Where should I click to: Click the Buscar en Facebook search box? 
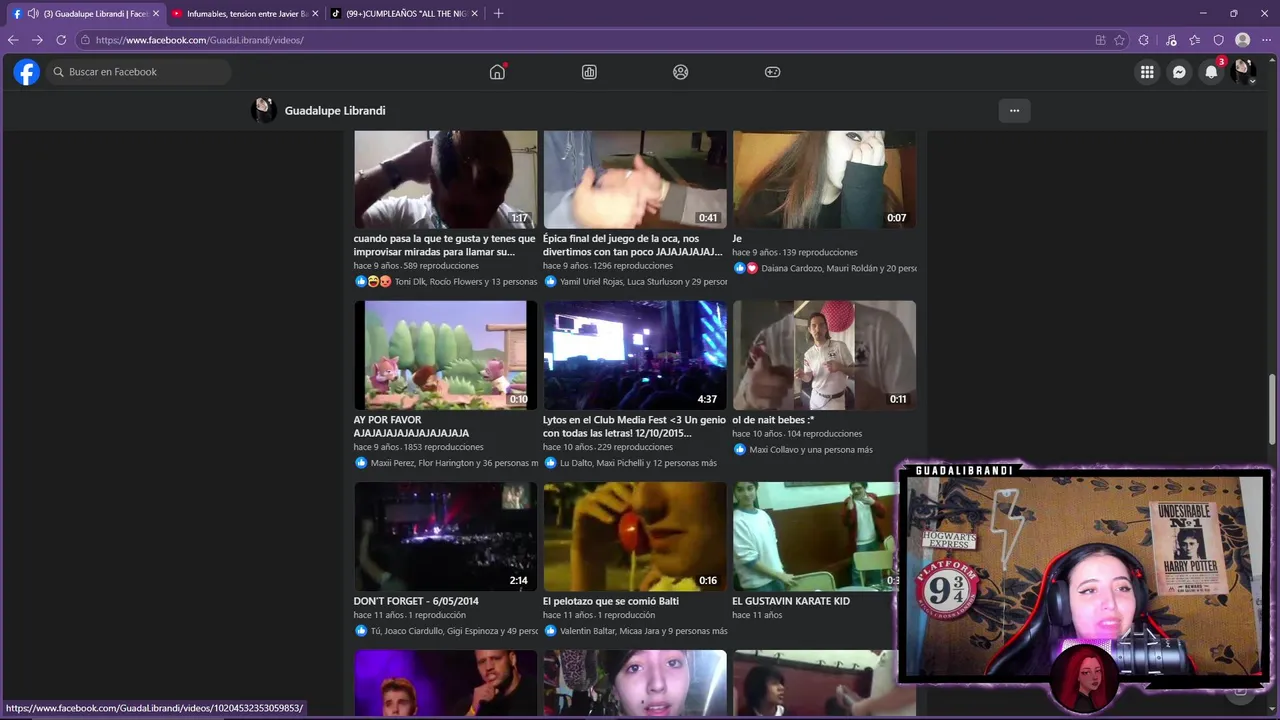(138, 72)
